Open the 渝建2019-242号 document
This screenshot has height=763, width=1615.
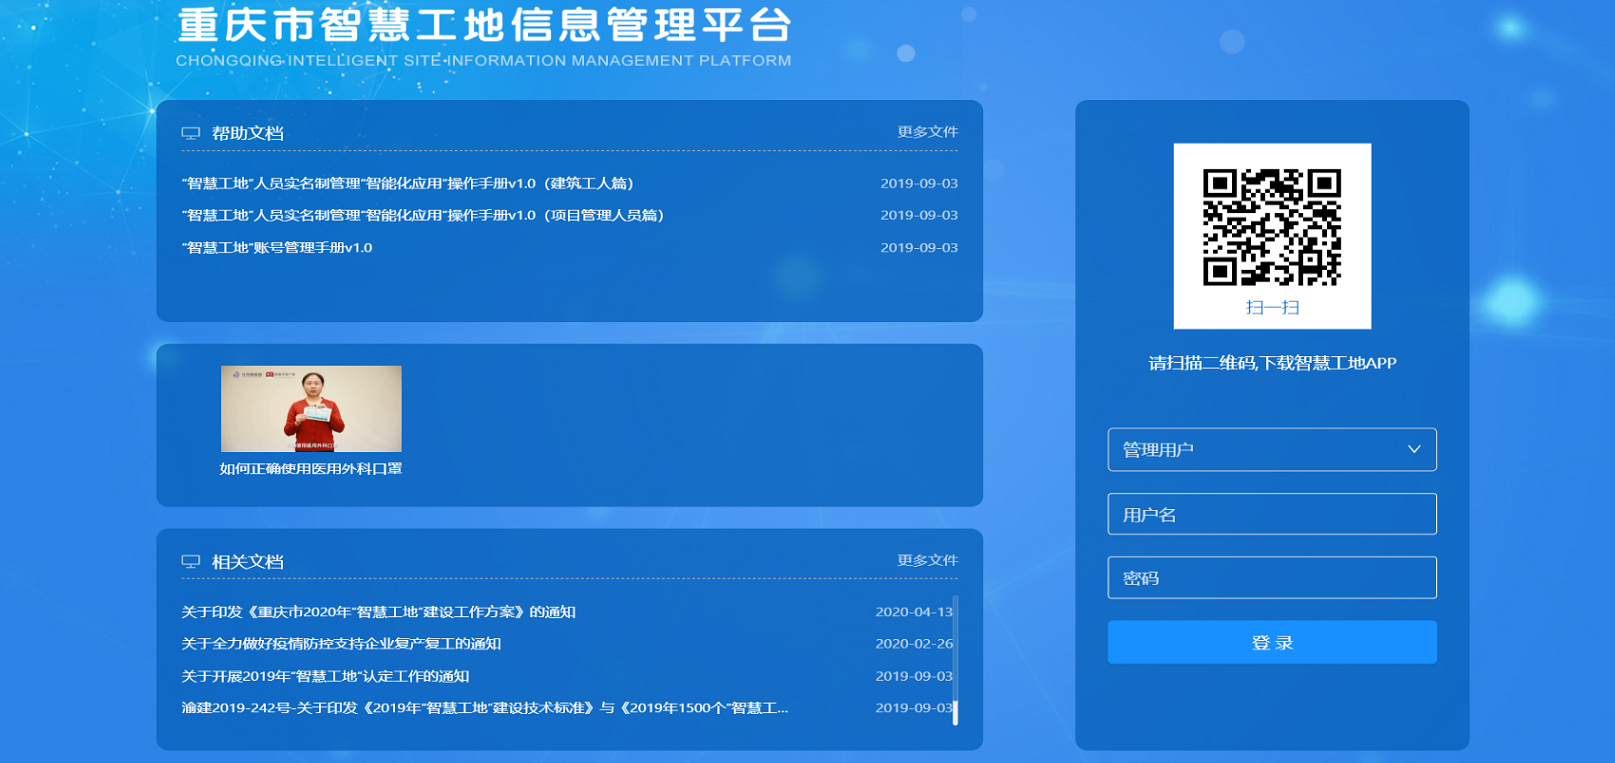click(x=485, y=708)
